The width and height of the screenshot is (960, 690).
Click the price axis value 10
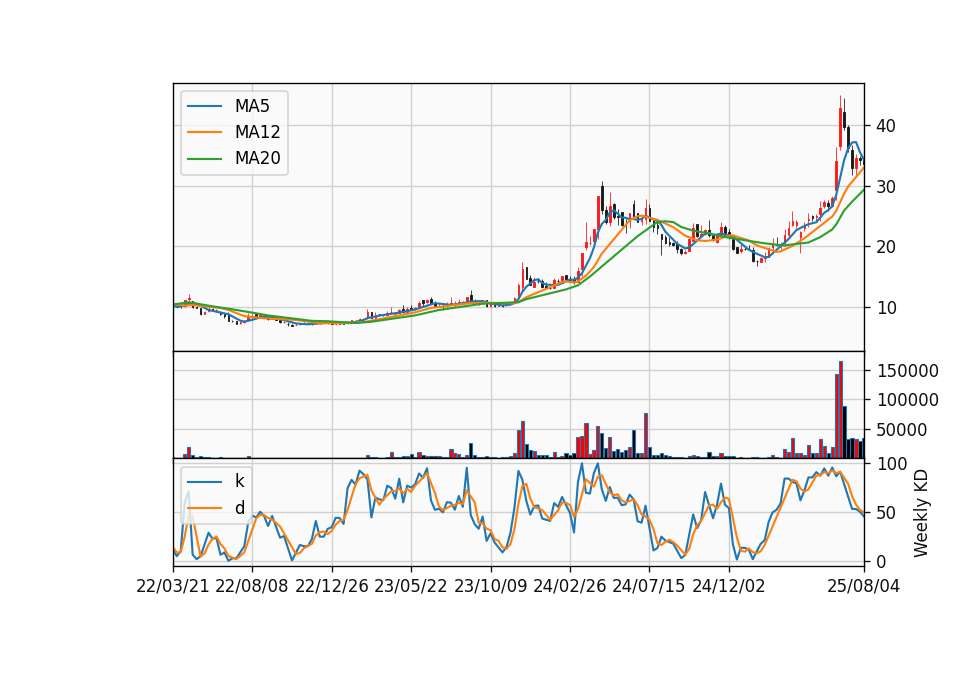886,308
